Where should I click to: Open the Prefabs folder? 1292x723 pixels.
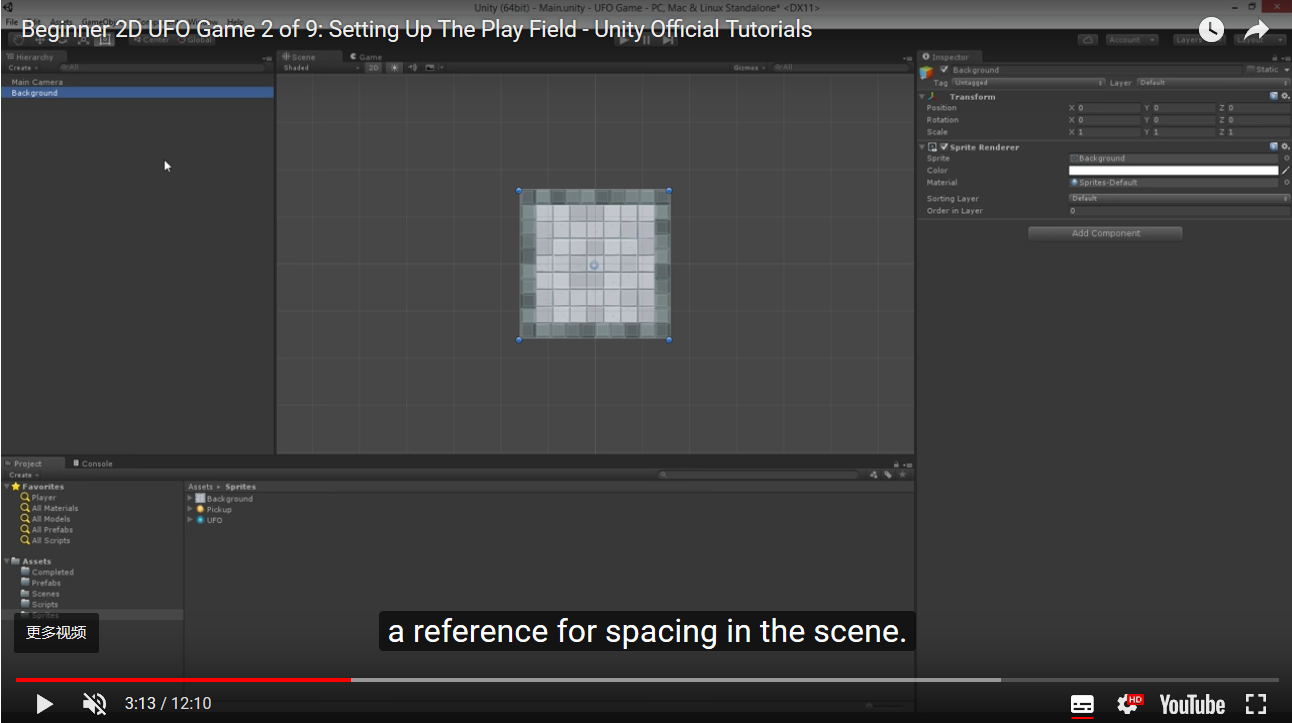(x=41, y=583)
